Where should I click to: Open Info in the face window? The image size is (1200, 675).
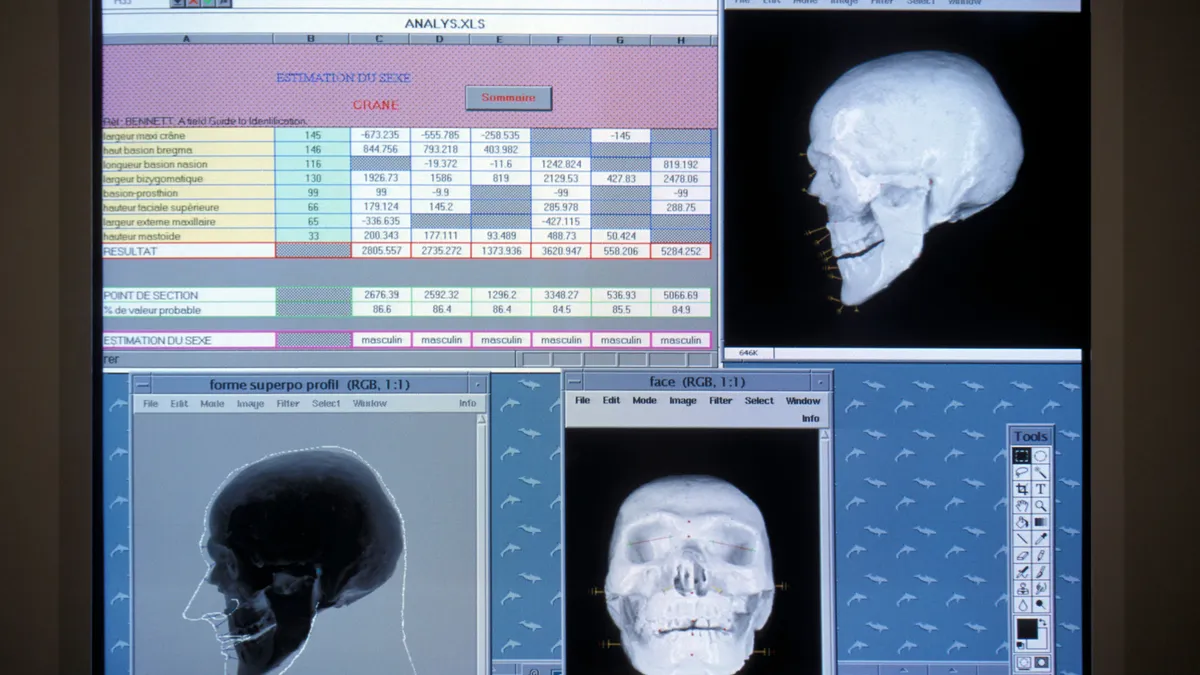(x=810, y=418)
